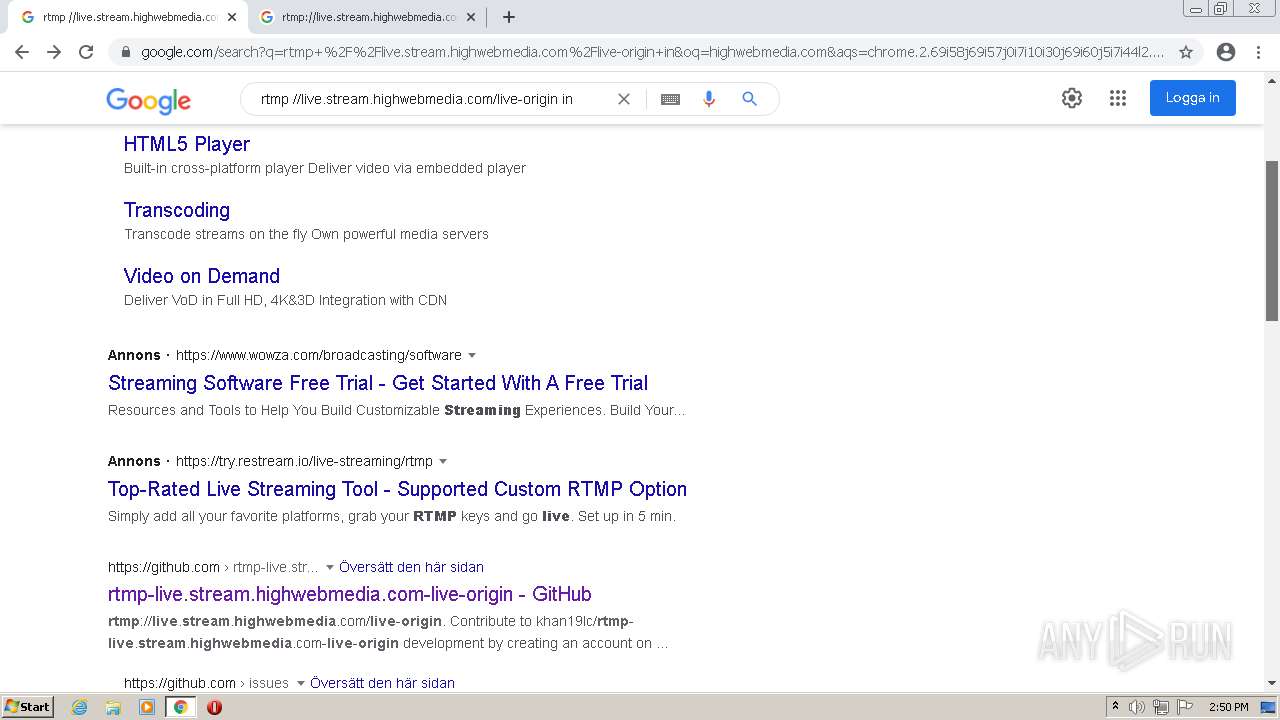
Task: Click the Logga in button
Action: tap(1192, 98)
